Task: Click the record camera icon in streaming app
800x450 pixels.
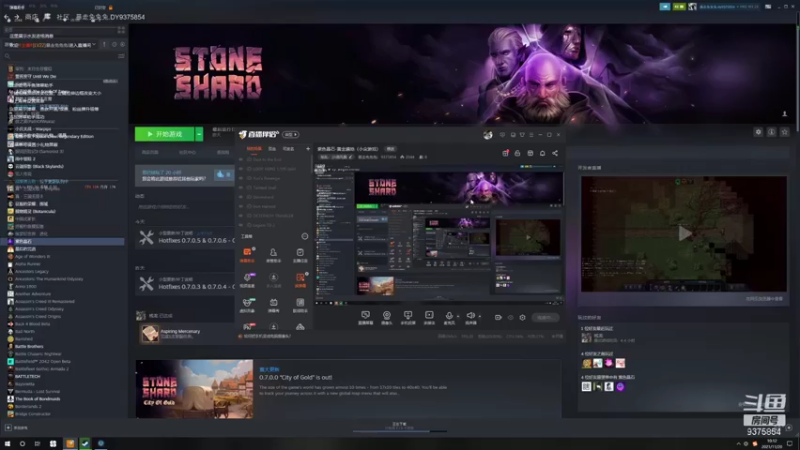Action: pos(498,317)
